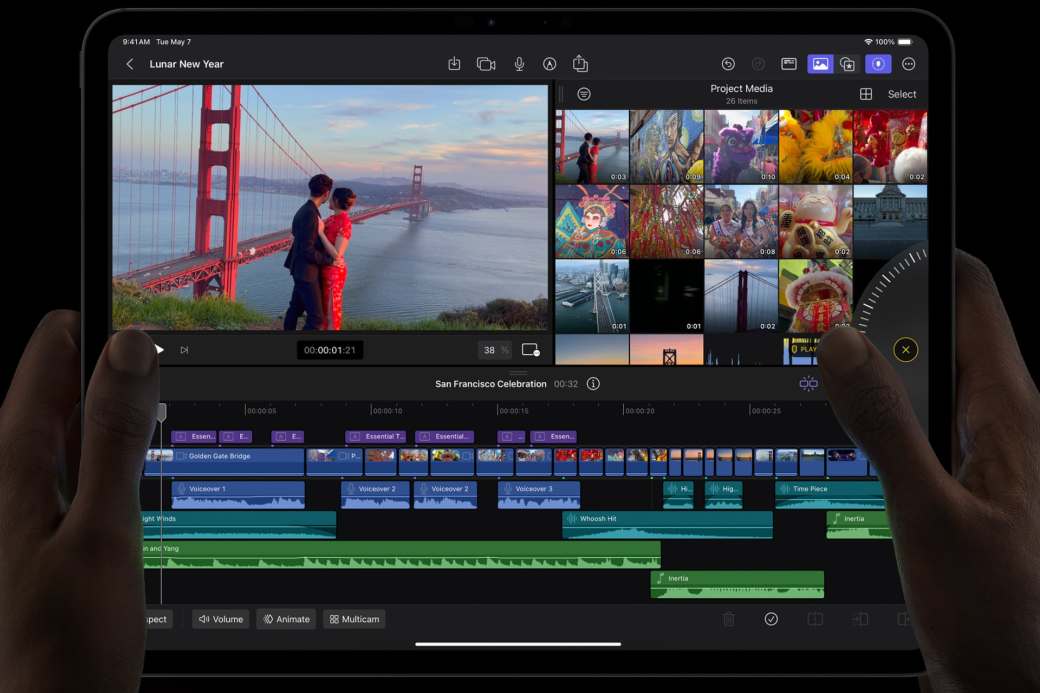The height and width of the screenshot is (693, 1040).
Task: Select the Yin and Yang music clip
Action: [401, 555]
